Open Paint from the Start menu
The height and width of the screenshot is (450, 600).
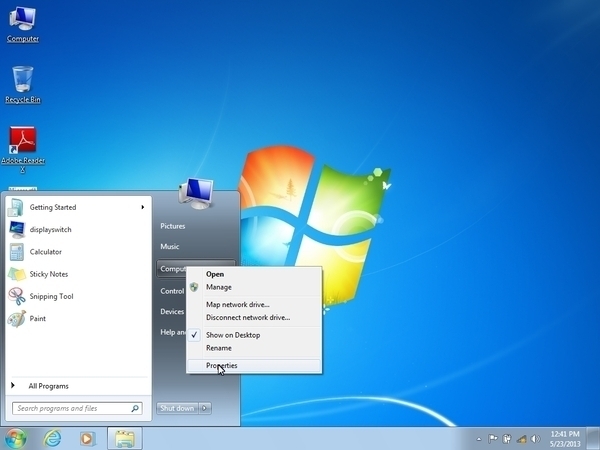[37, 318]
